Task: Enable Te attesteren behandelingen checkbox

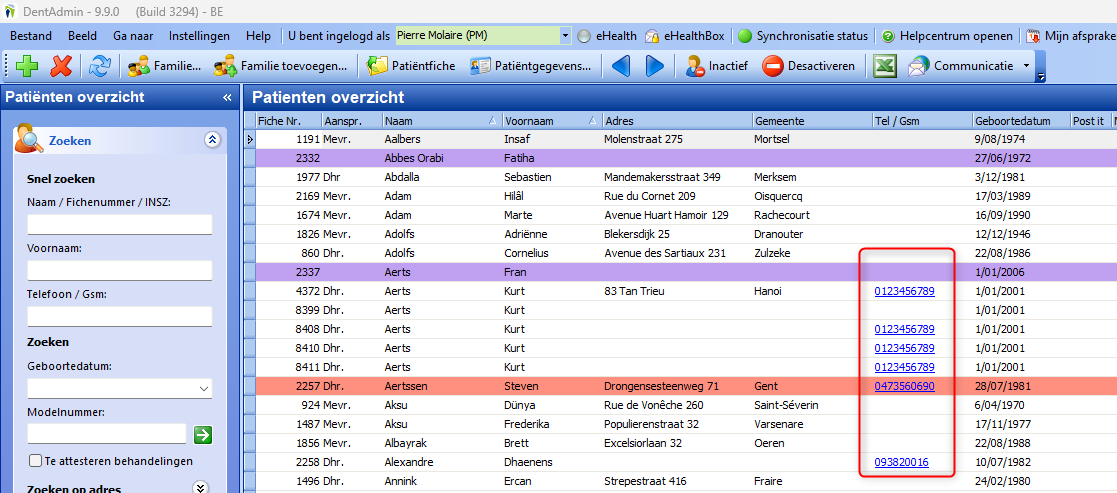Action: [x=36, y=461]
